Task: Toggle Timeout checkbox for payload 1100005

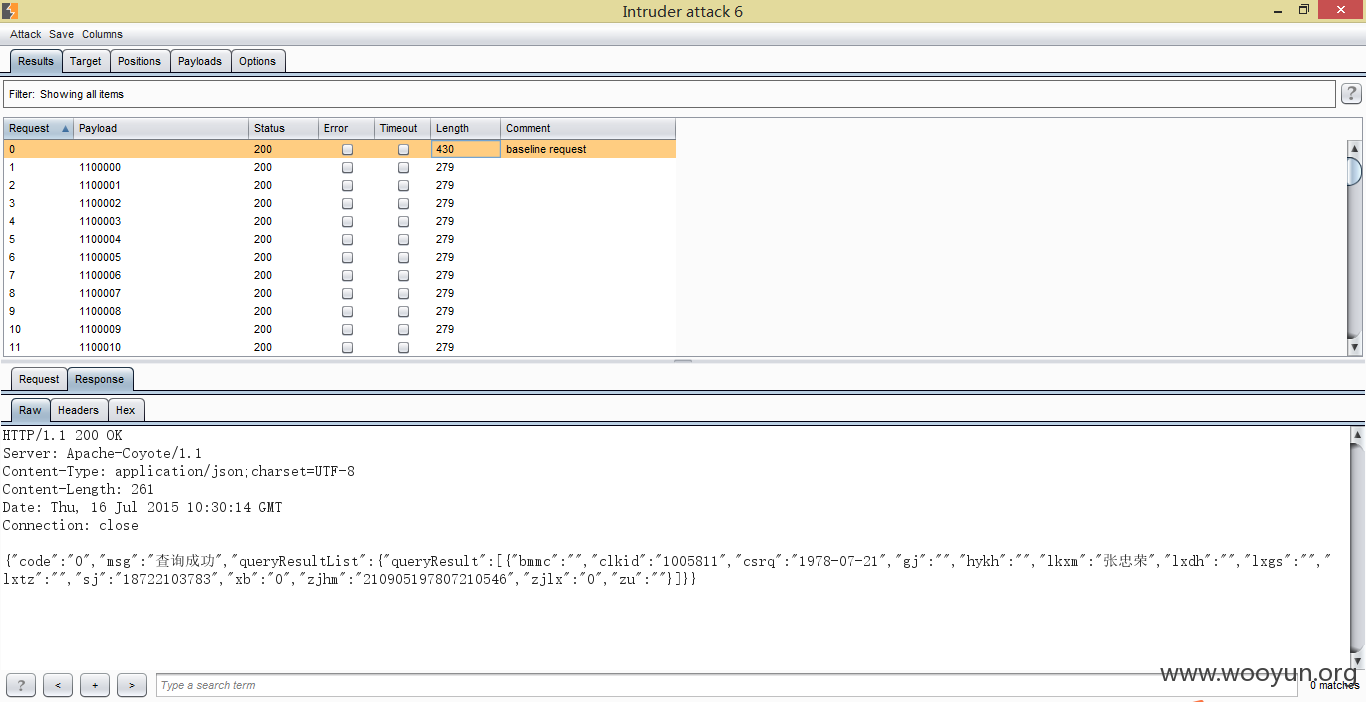Action: [403, 257]
